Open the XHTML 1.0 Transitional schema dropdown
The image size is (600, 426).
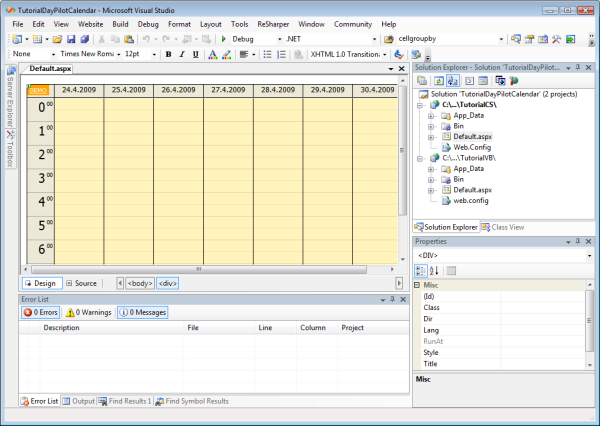click(x=384, y=54)
